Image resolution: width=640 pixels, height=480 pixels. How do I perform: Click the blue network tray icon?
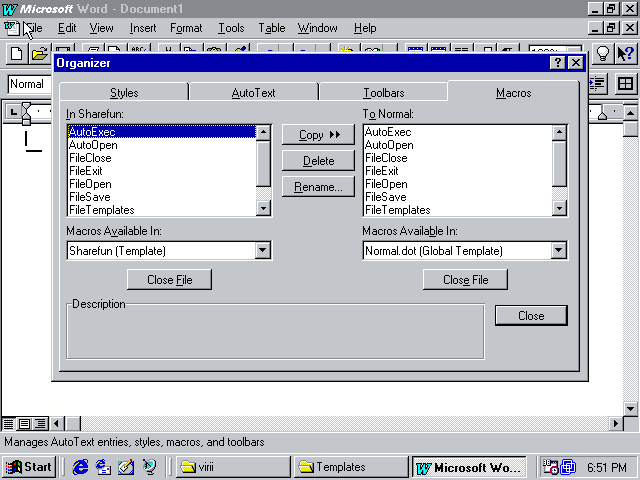[x=568, y=467]
